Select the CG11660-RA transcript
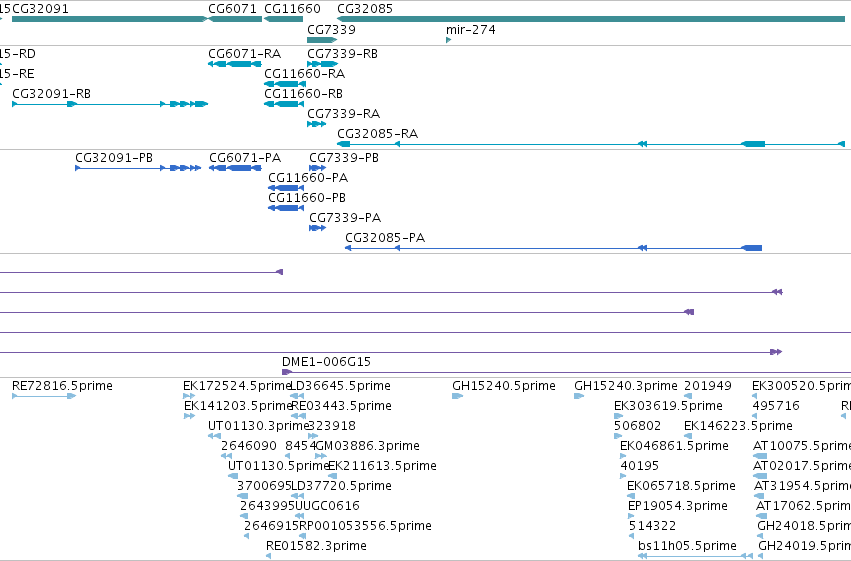 click(284, 84)
